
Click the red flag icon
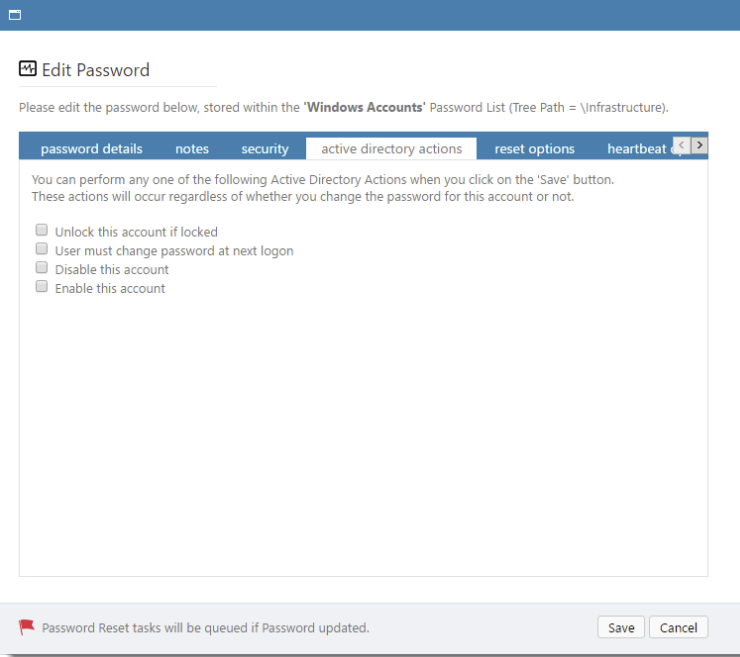27,627
